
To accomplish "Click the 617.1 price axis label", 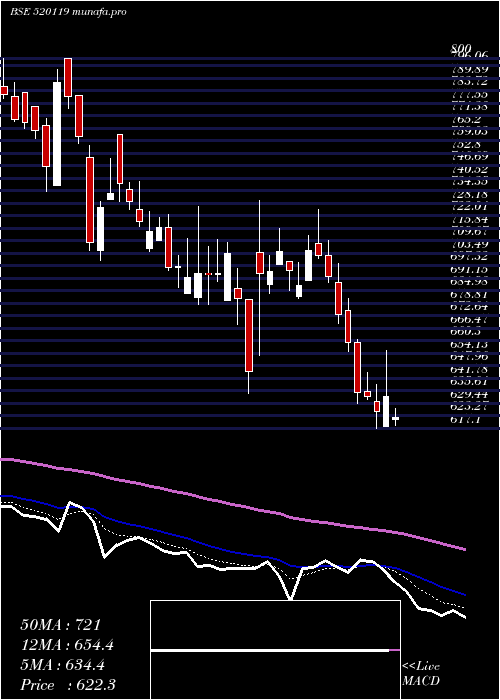I will 468,420.
